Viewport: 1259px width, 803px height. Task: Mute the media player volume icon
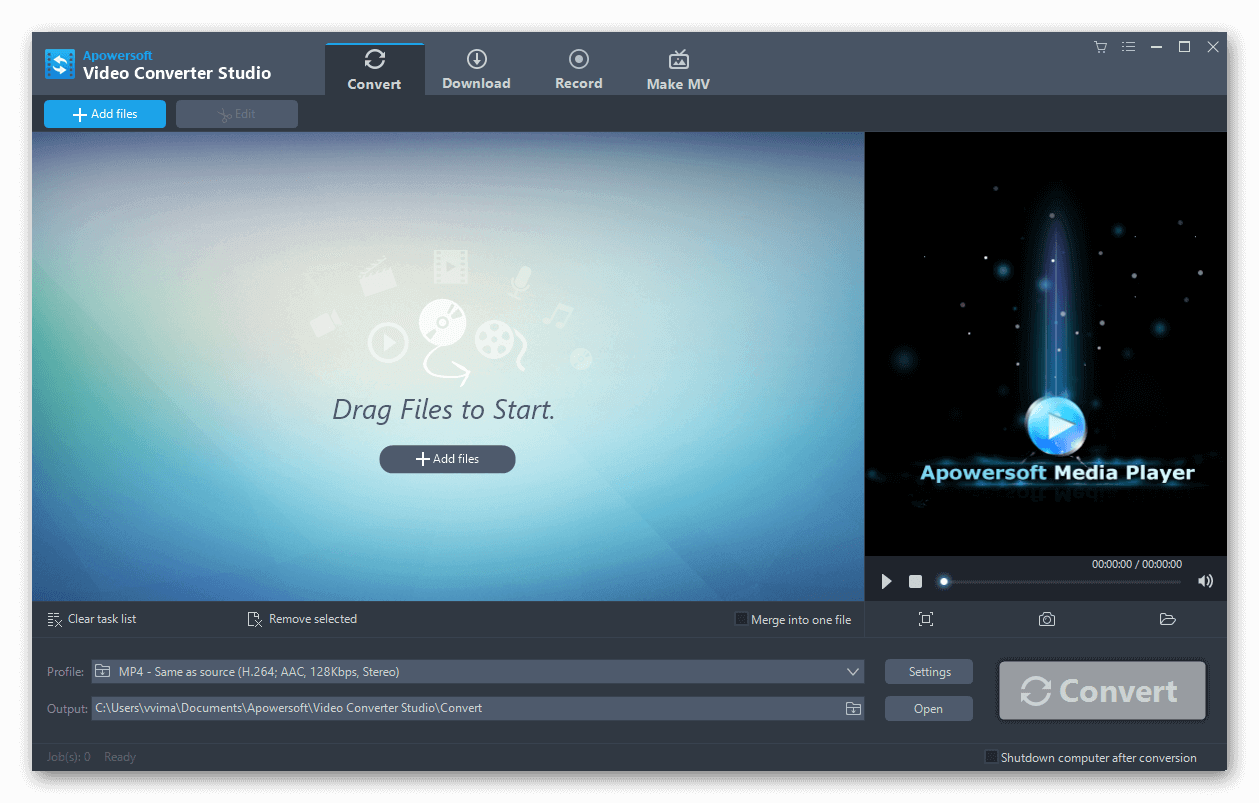[1205, 581]
